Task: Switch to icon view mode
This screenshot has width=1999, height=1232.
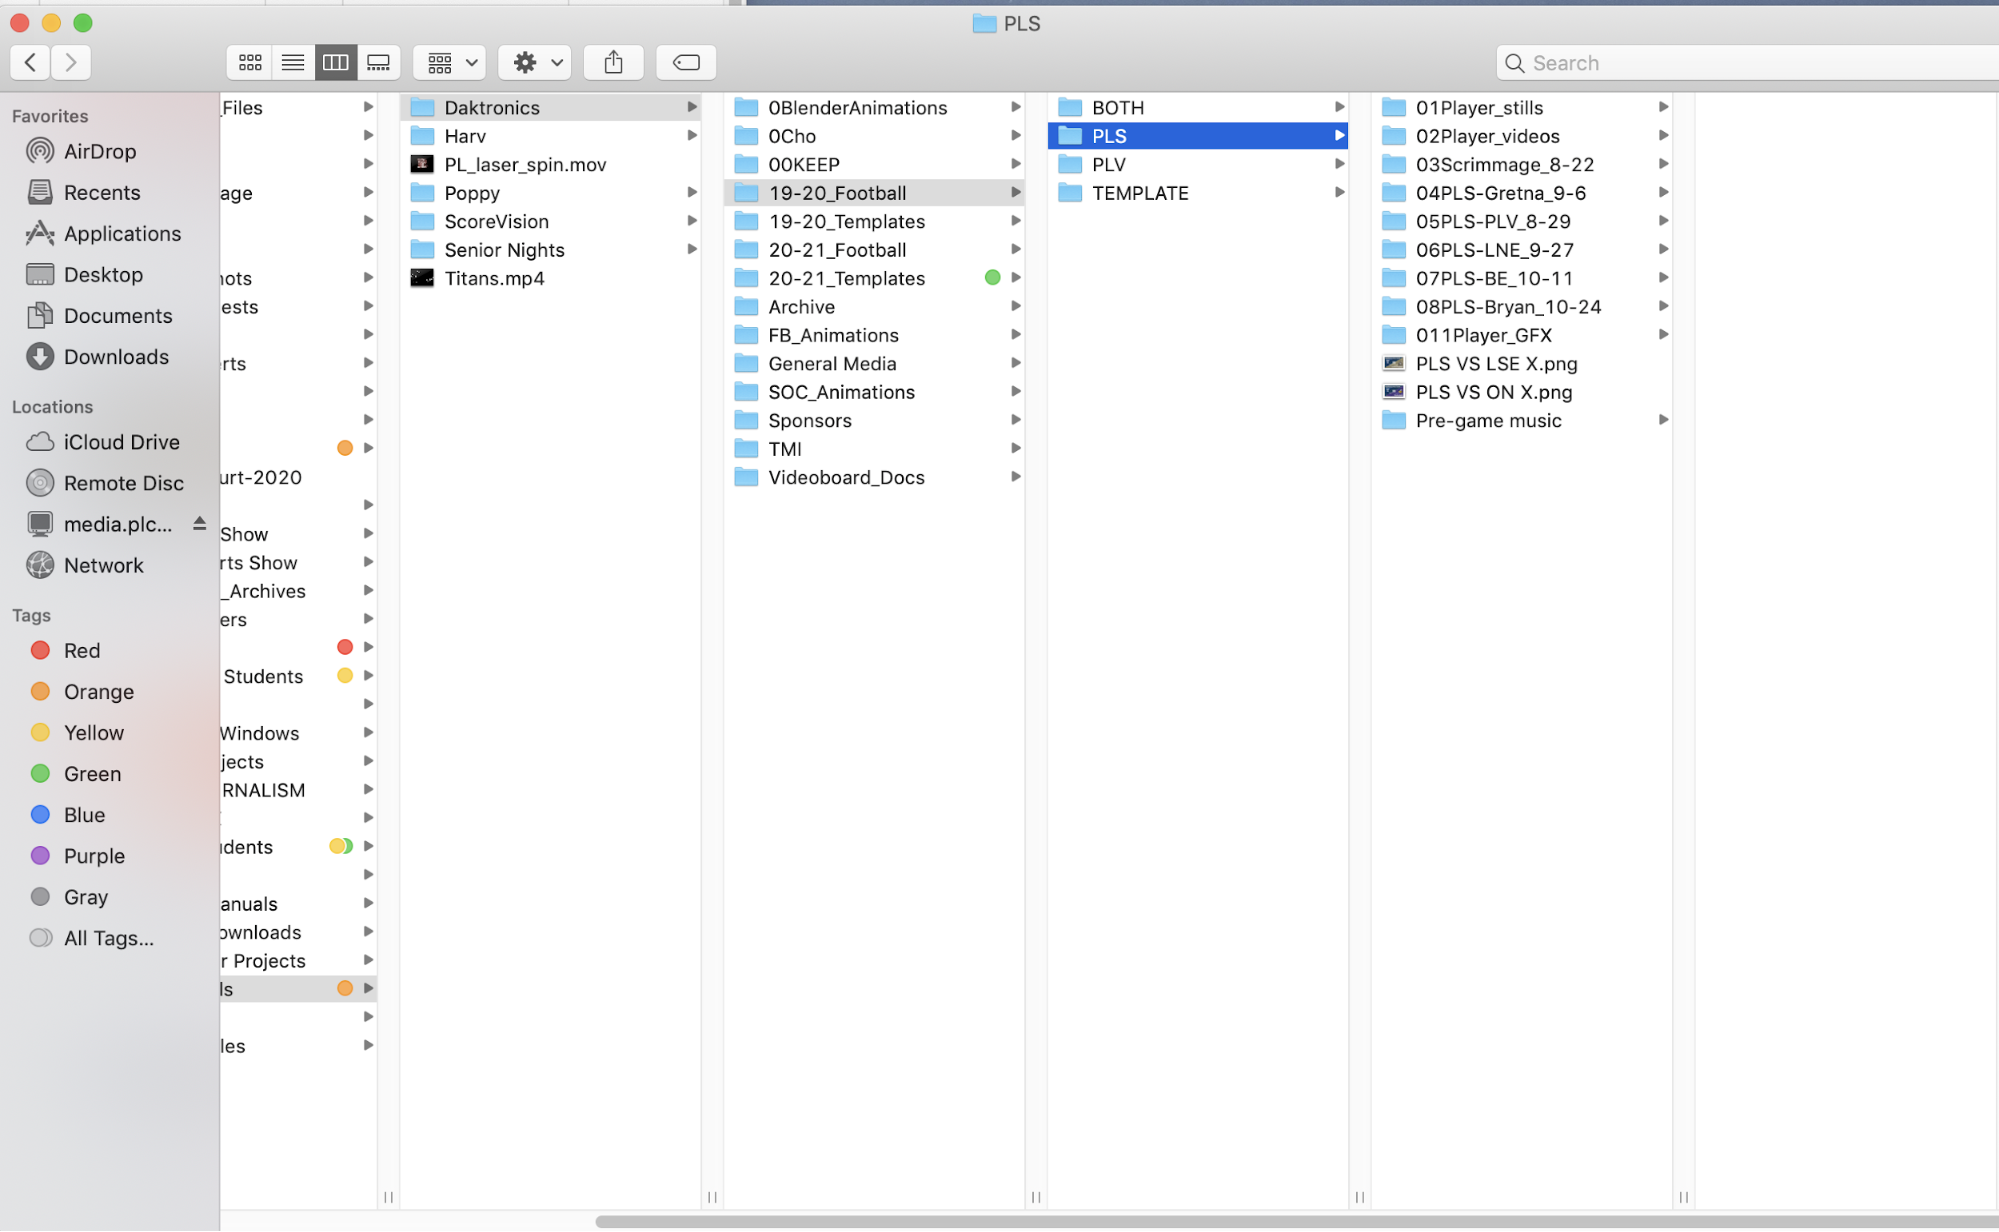Action: tap(250, 63)
